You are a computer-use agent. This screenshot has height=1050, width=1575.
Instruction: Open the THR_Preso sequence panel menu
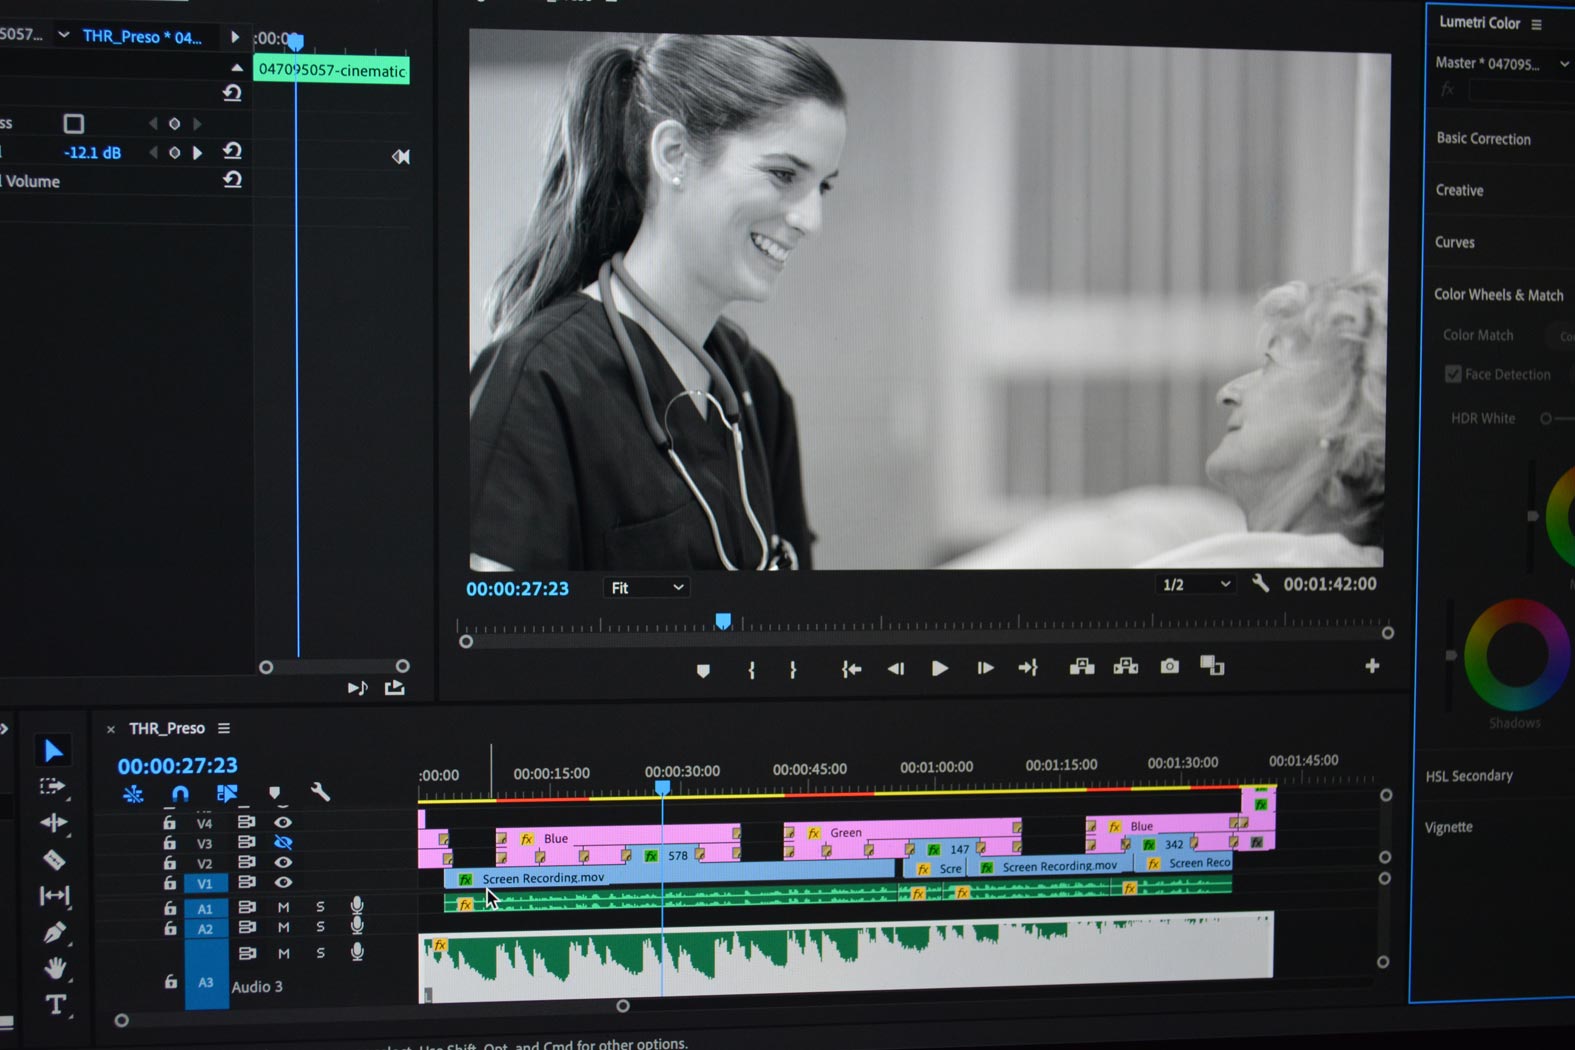coord(224,728)
